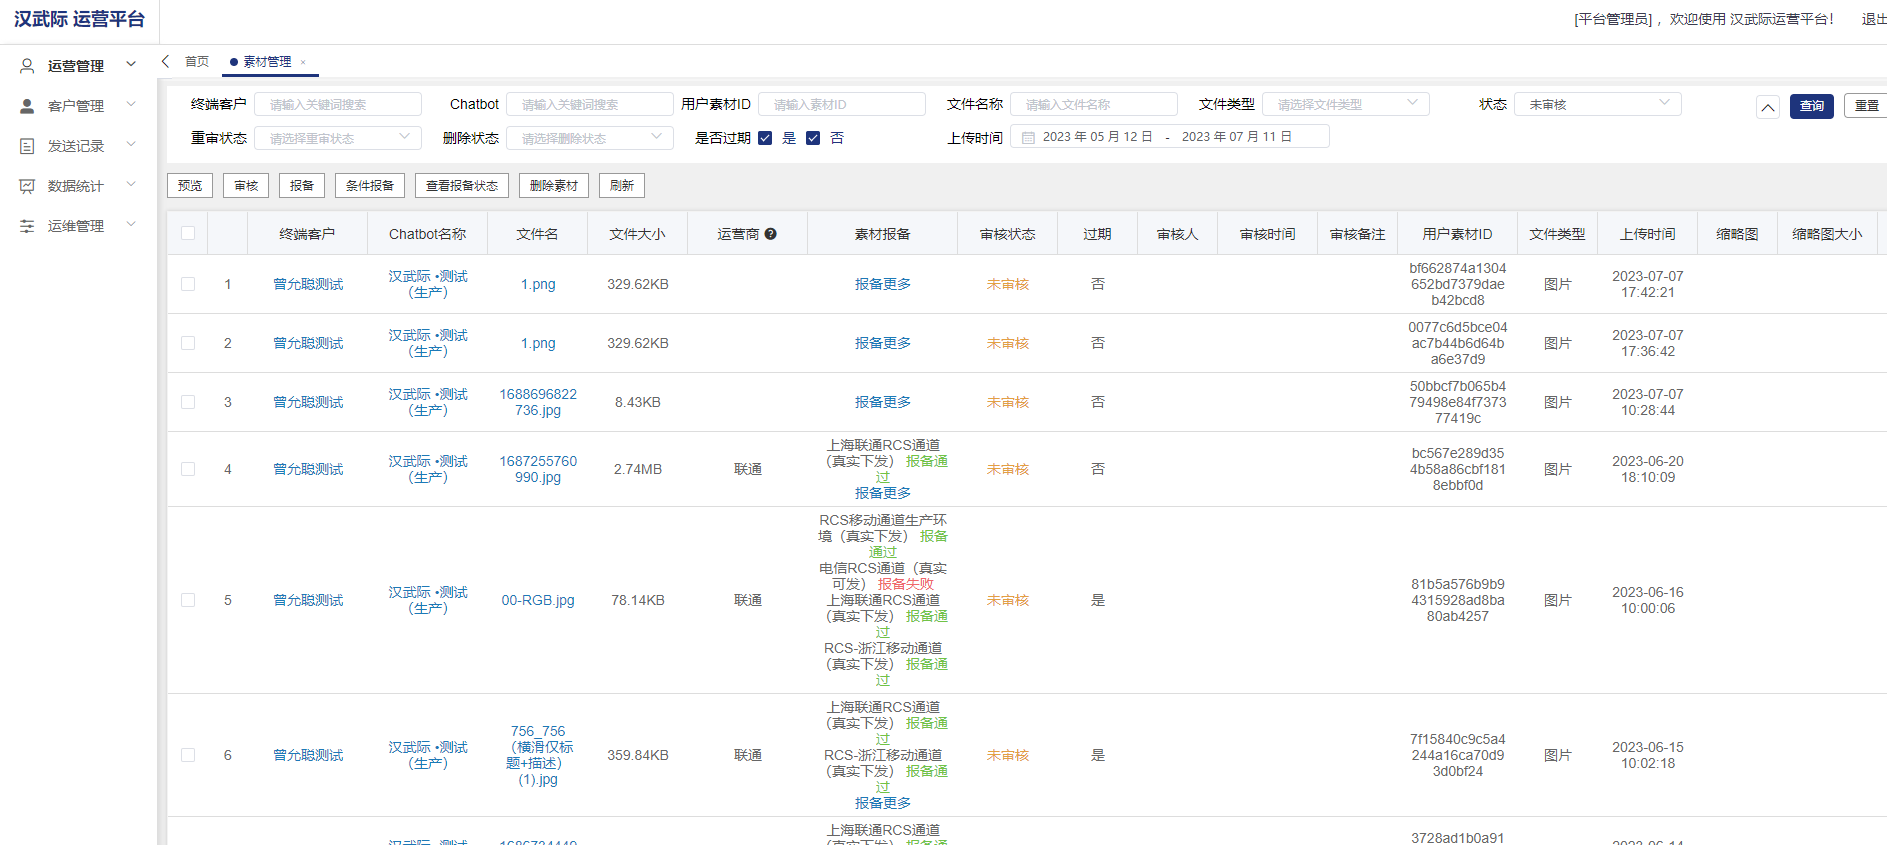
Task: Click the calendar icon in 上传时间 field
Action: pyautogui.click(x=1028, y=137)
